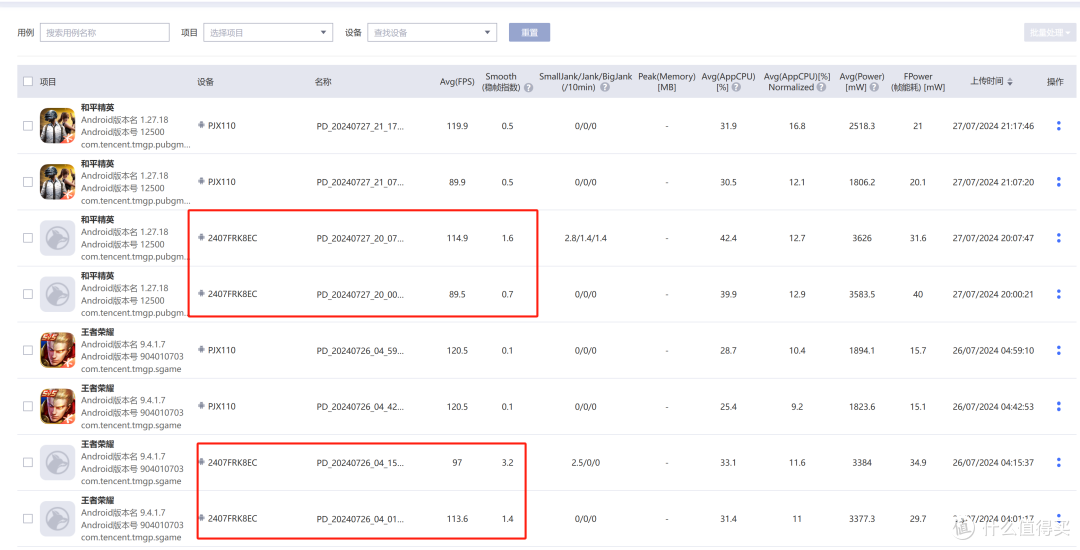Open actions menu for row PD_20240727_21_17

pos(1058,126)
